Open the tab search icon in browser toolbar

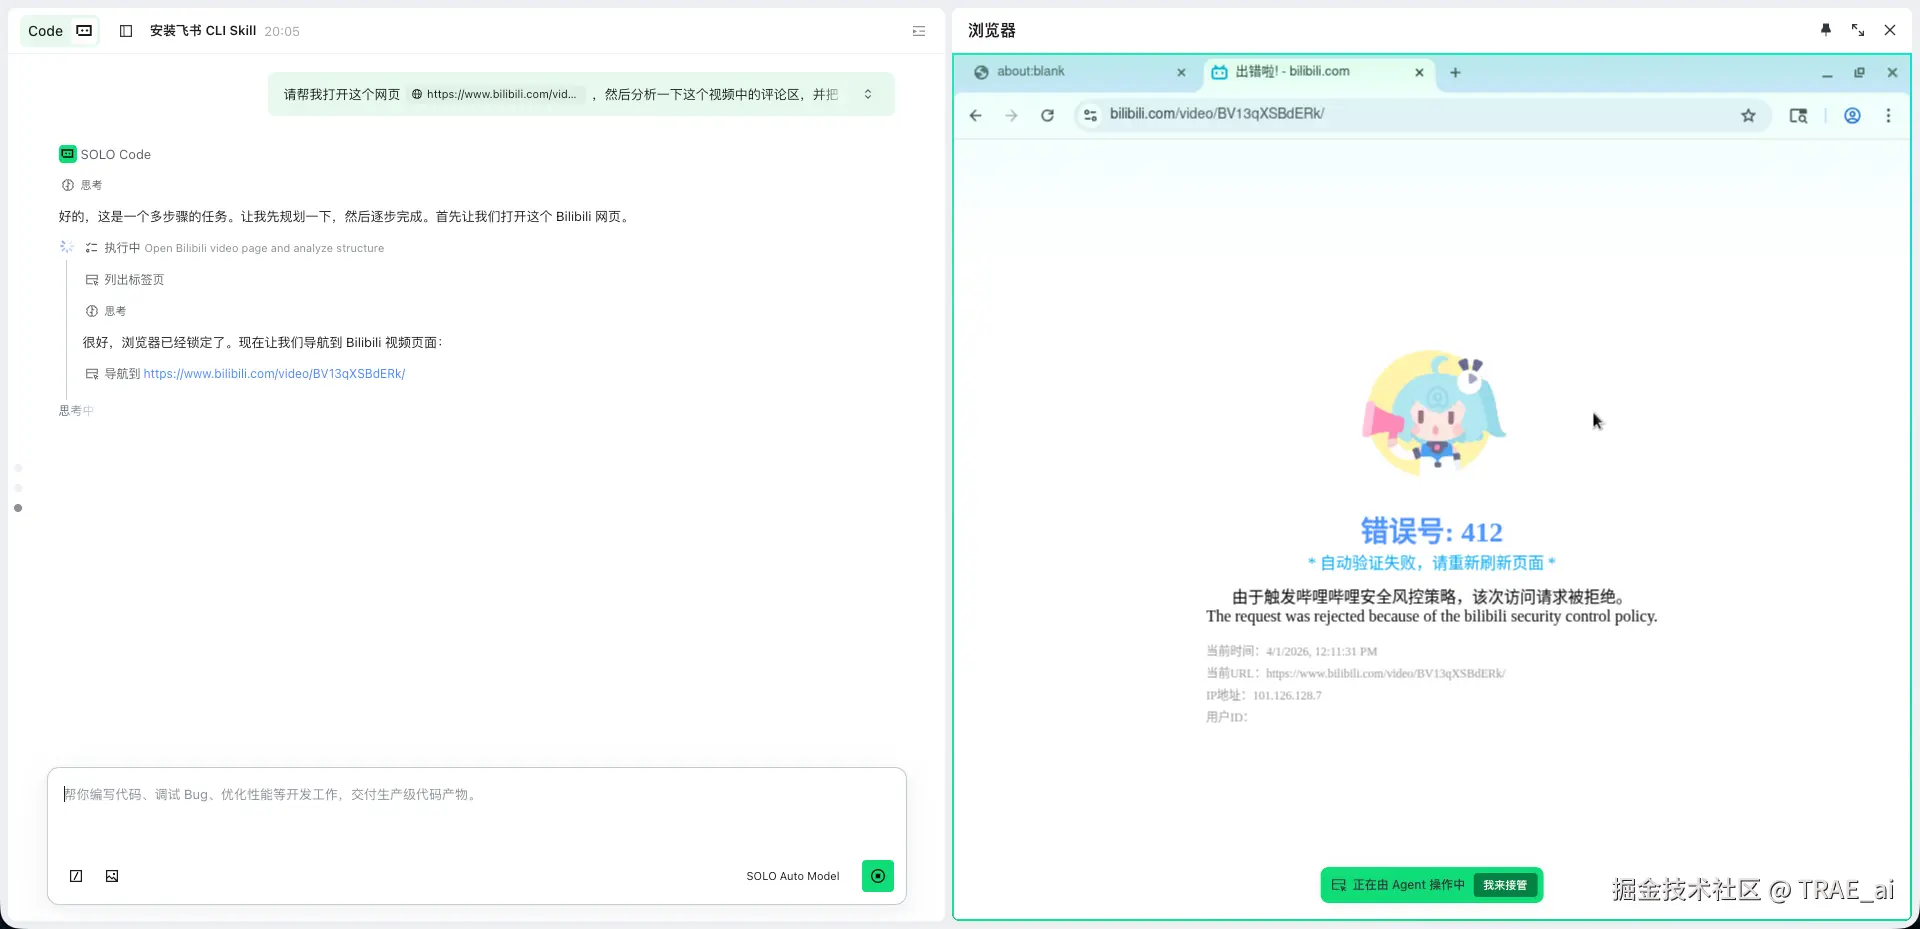[1798, 116]
